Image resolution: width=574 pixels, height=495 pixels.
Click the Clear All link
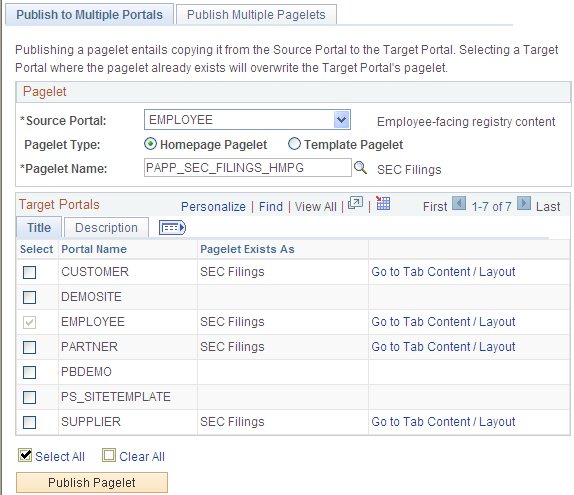(142, 457)
